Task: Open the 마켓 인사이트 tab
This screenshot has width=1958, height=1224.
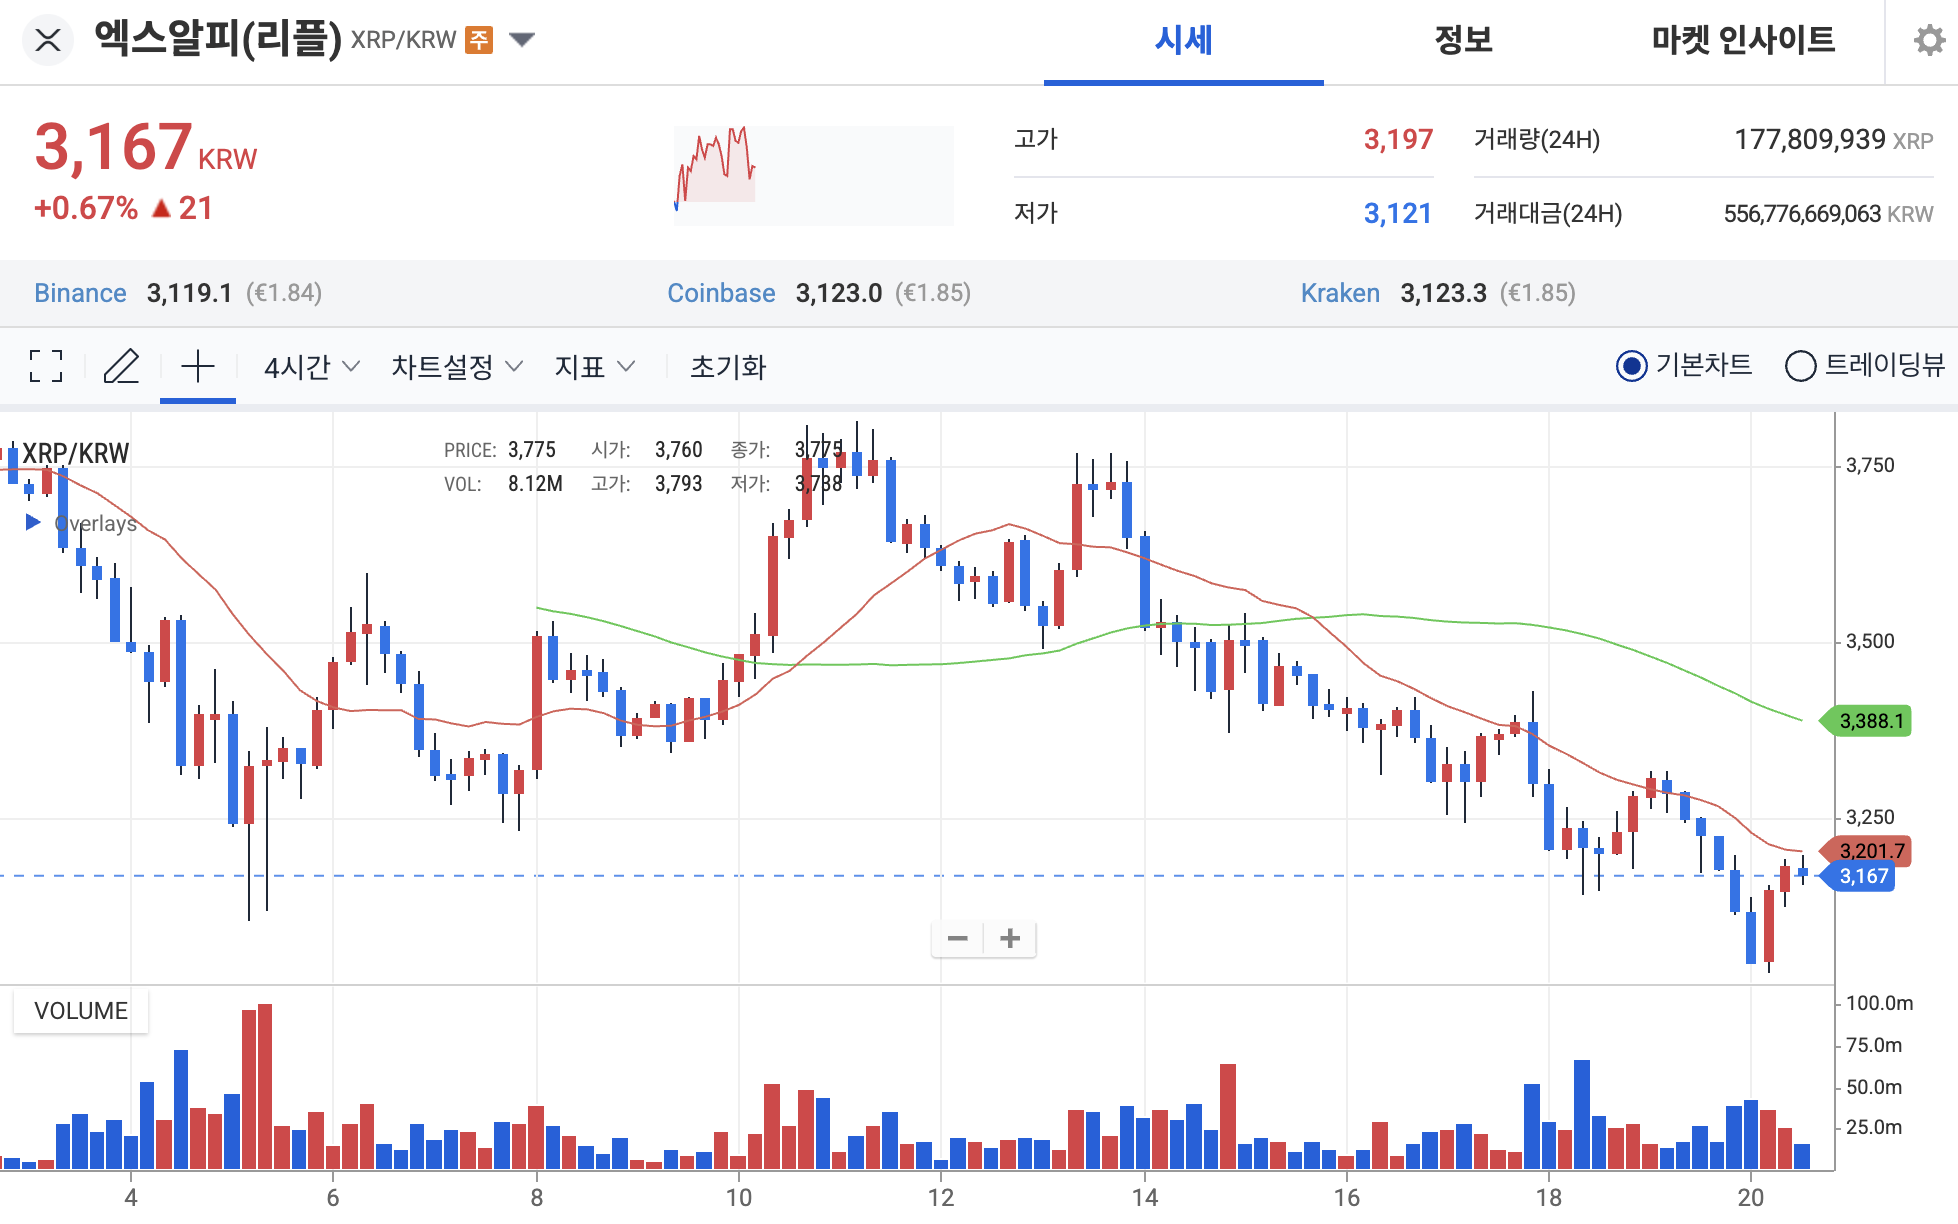Action: (1743, 41)
